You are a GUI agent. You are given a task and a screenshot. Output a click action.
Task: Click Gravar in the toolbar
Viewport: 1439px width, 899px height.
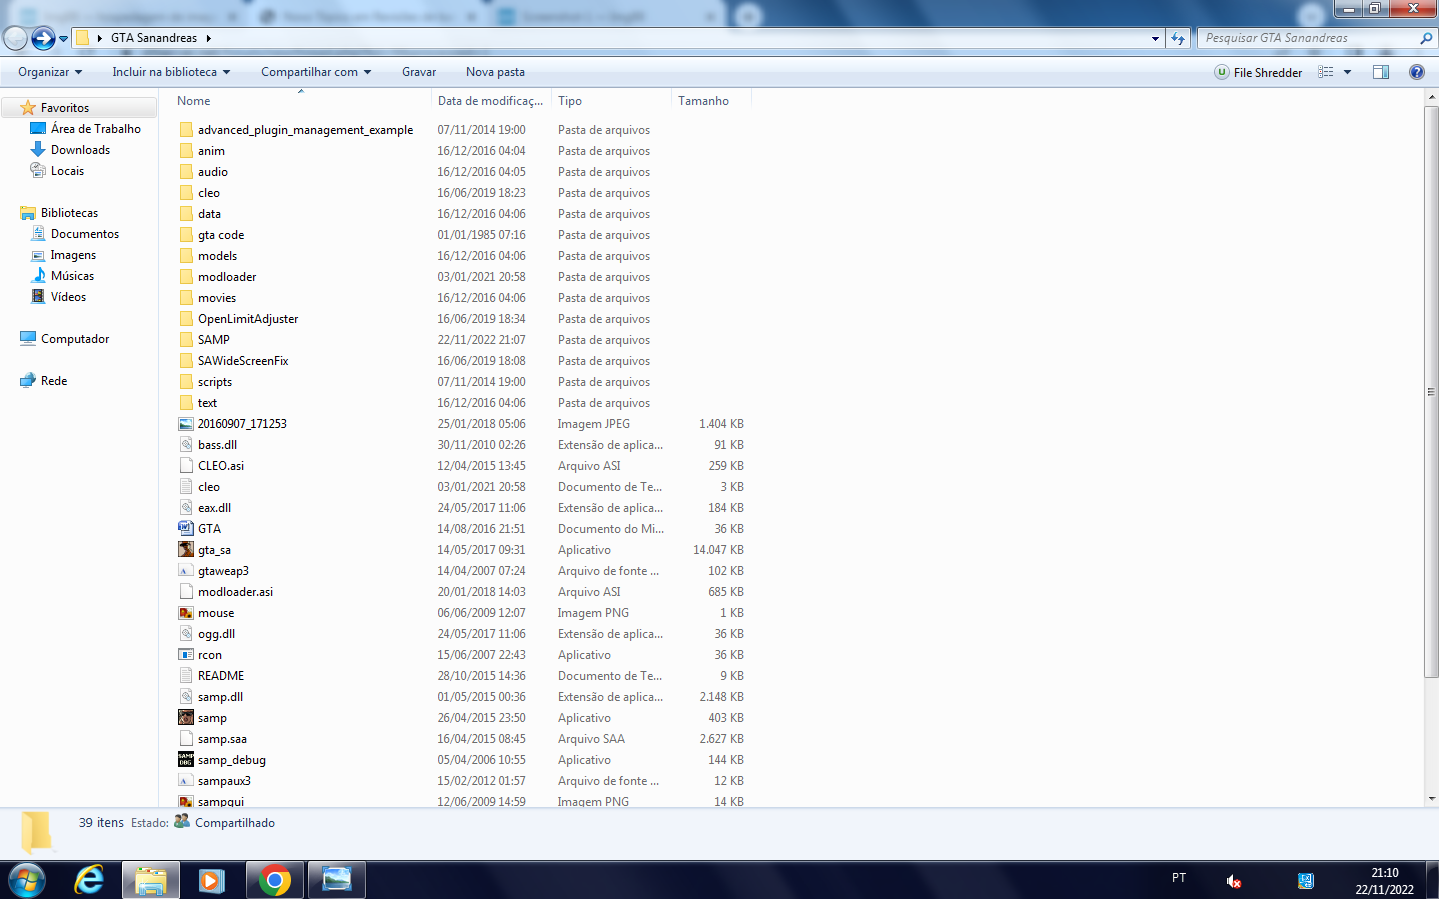[419, 72]
